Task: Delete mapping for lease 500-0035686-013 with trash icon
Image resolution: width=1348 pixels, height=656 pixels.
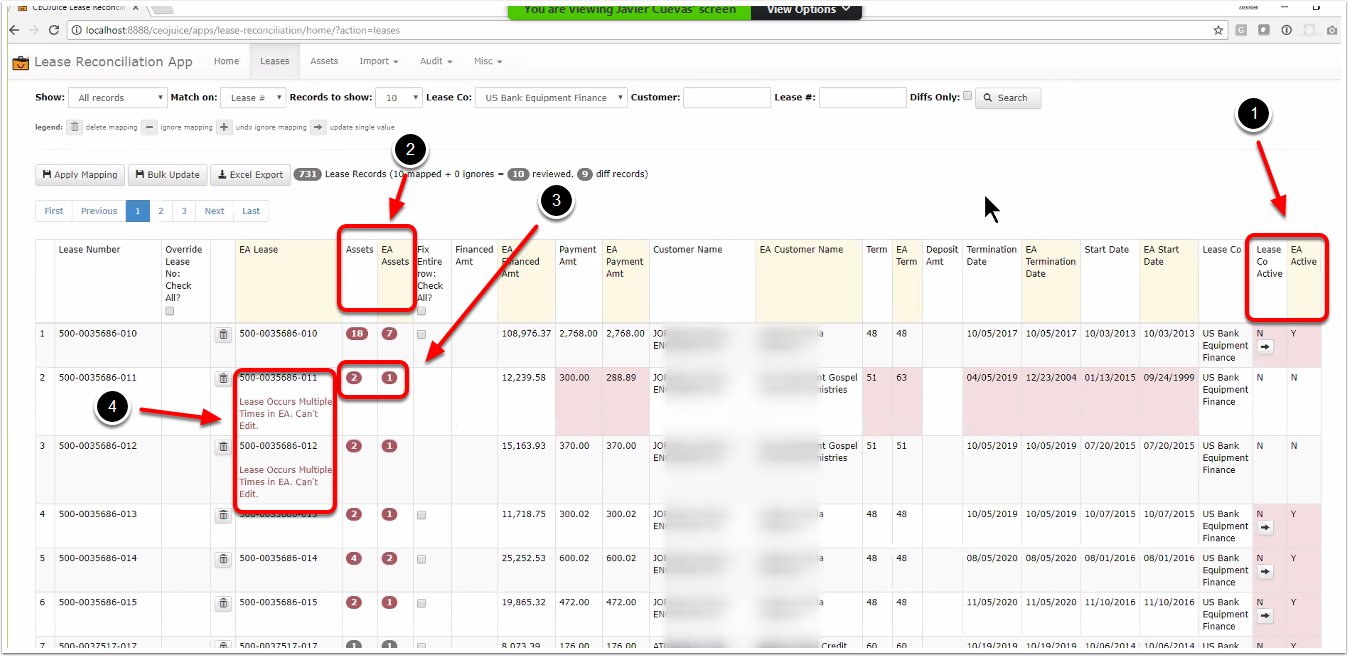Action: click(223, 515)
